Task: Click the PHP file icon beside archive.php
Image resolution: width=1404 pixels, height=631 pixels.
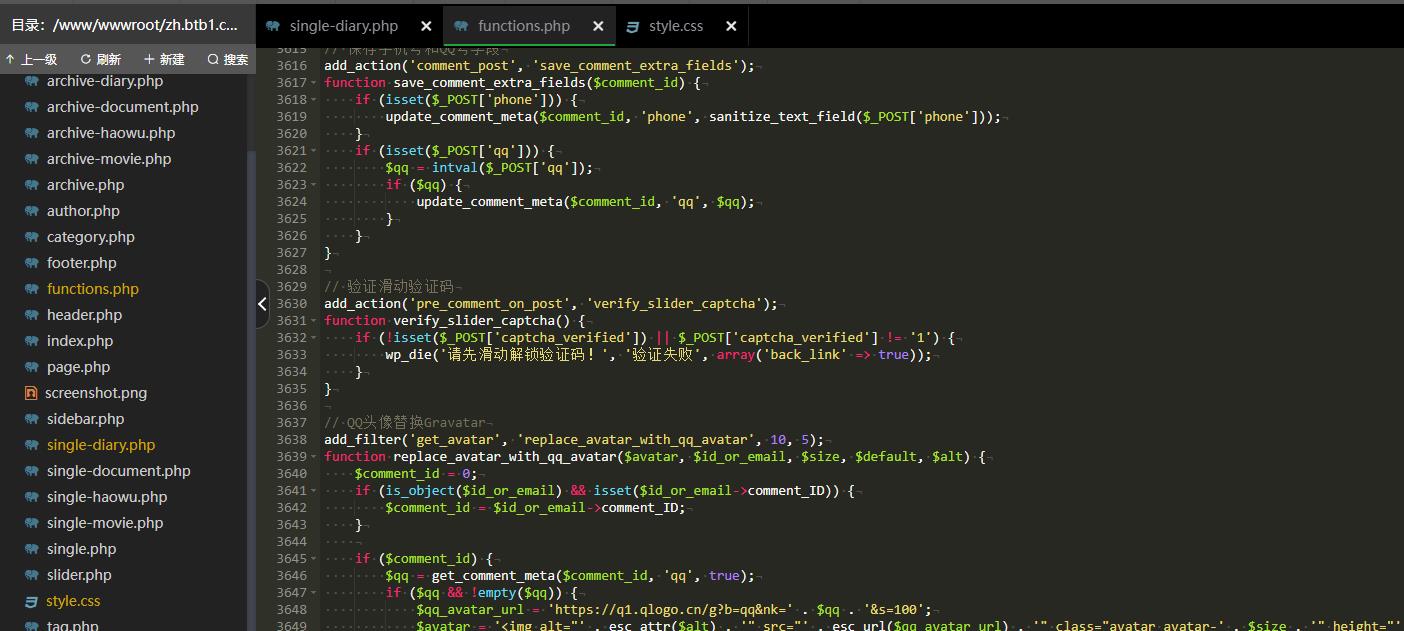Action: (31, 185)
